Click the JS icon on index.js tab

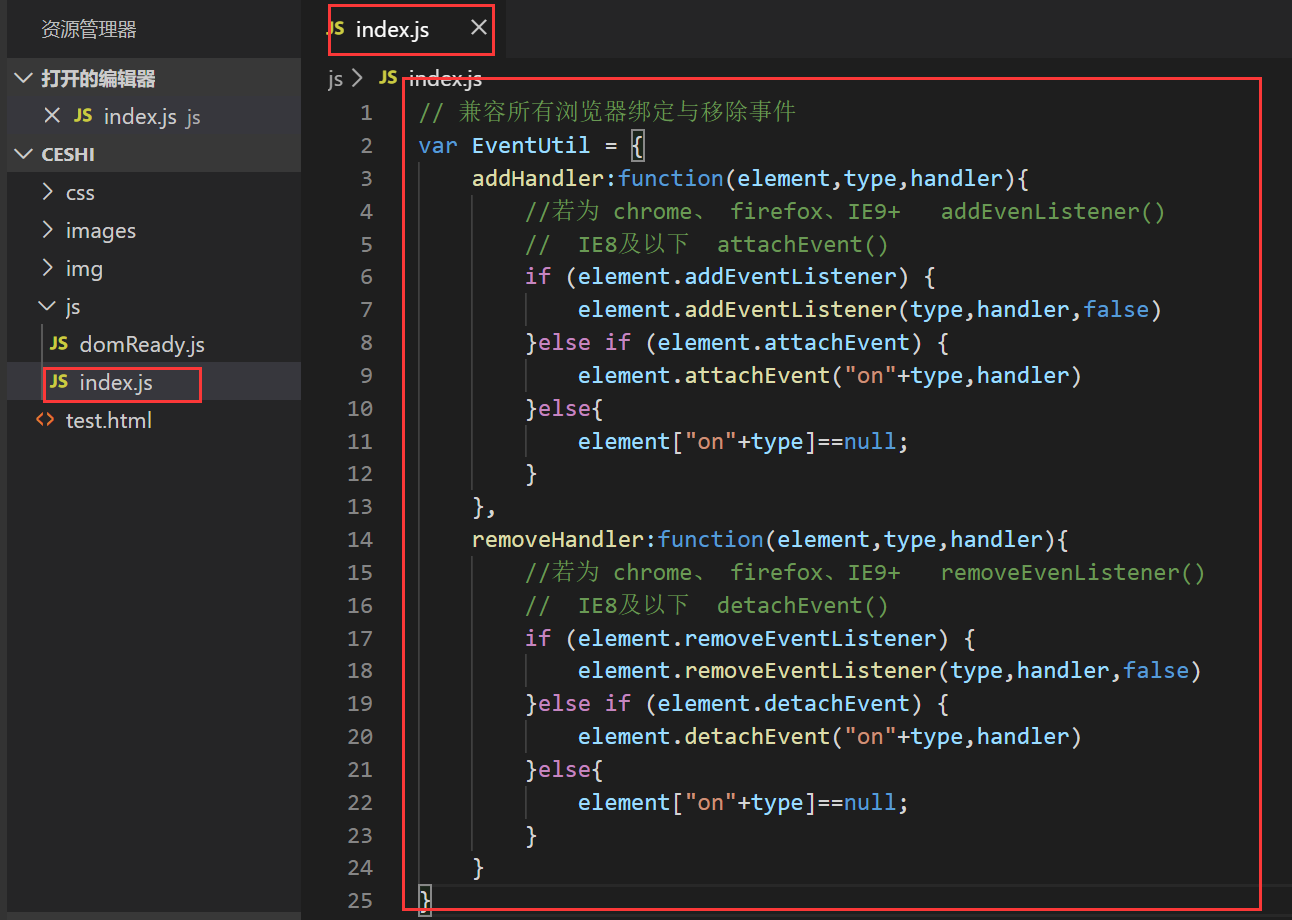[337, 29]
